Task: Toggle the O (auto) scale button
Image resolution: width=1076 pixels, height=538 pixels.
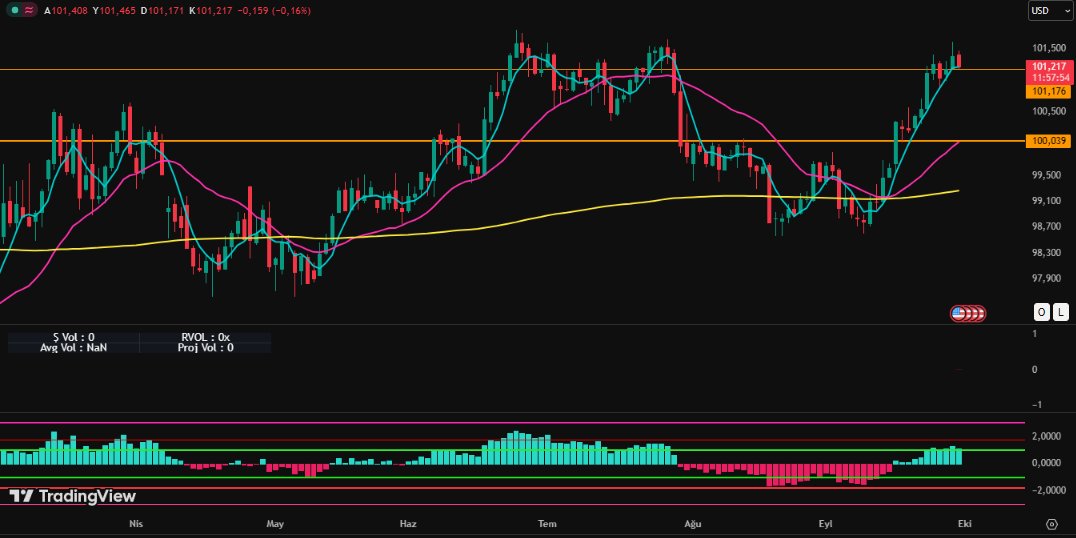Action: pos(1042,312)
